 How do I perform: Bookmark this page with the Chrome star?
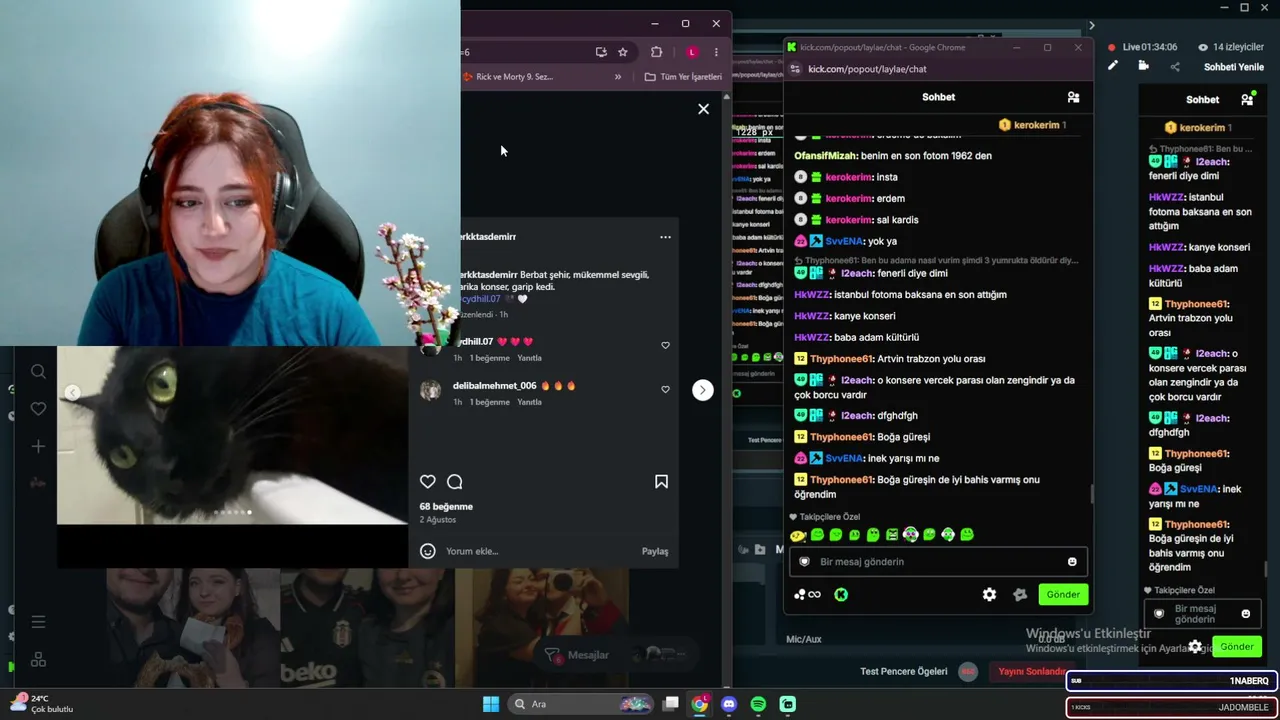point(623,52)
